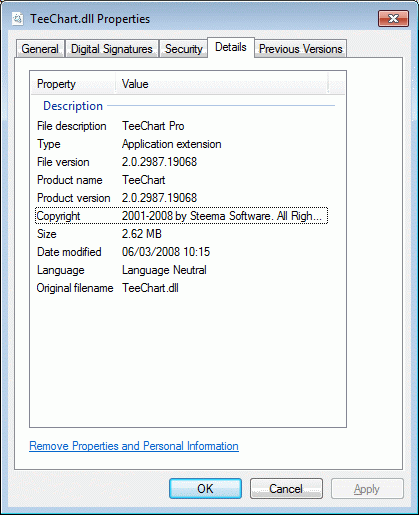Confirm with the OK button
The image size is (419, 515).
[205, 489]
